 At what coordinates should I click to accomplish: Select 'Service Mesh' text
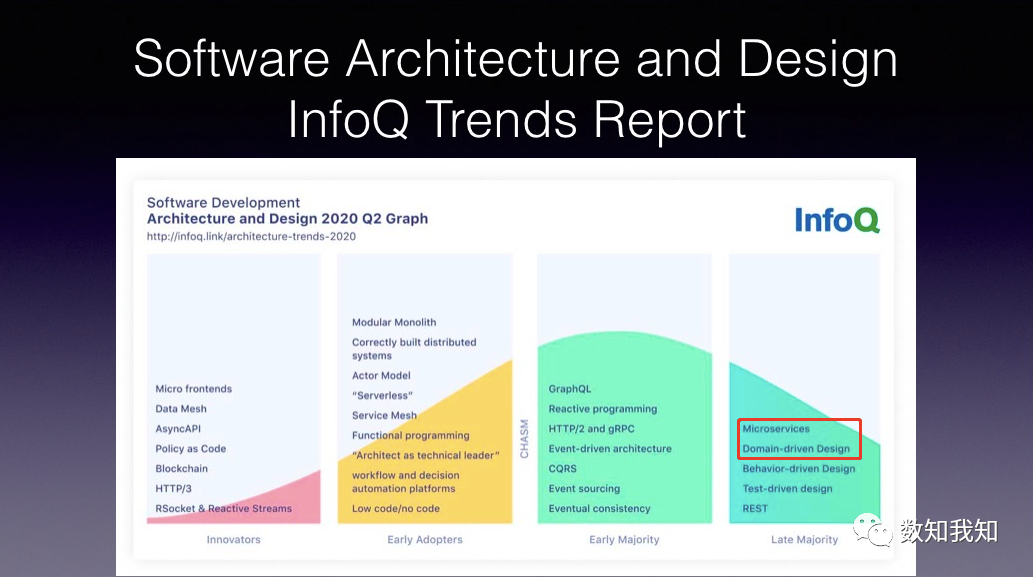point(384,416)
